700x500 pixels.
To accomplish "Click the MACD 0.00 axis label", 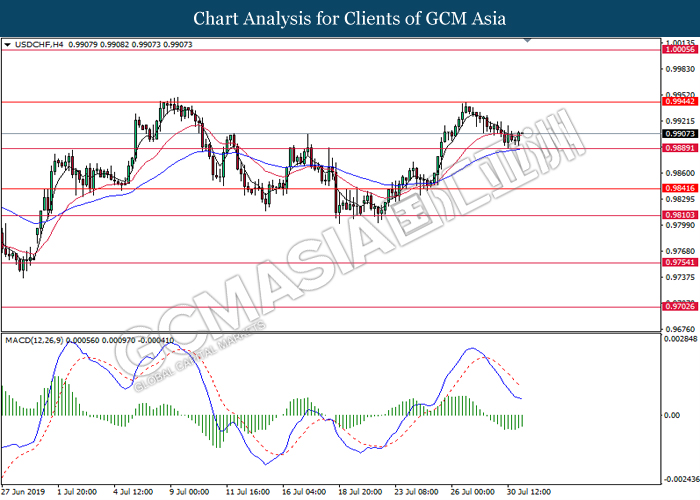I will tap(670, 414).
